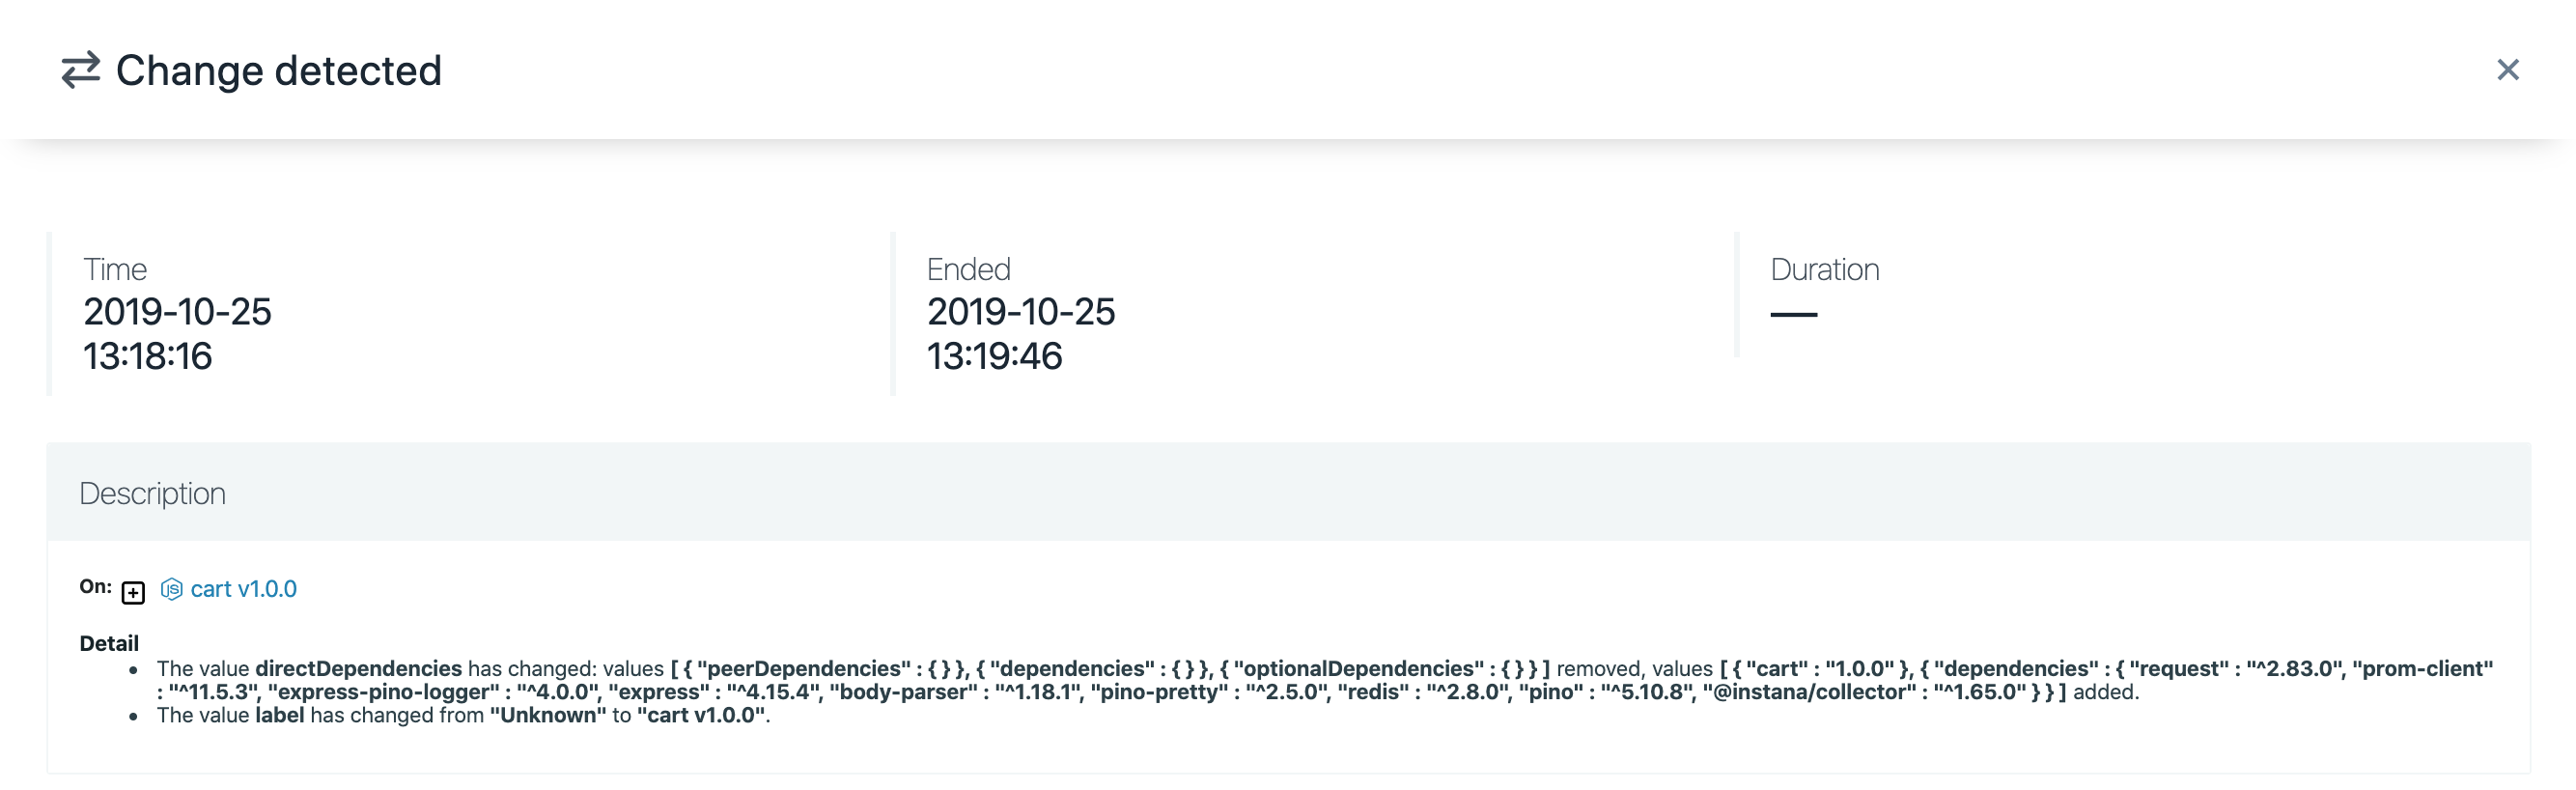The width and height of the screenshot is (2576, 790).
Task: Expand the plus box next to On:
Action: 133,592
